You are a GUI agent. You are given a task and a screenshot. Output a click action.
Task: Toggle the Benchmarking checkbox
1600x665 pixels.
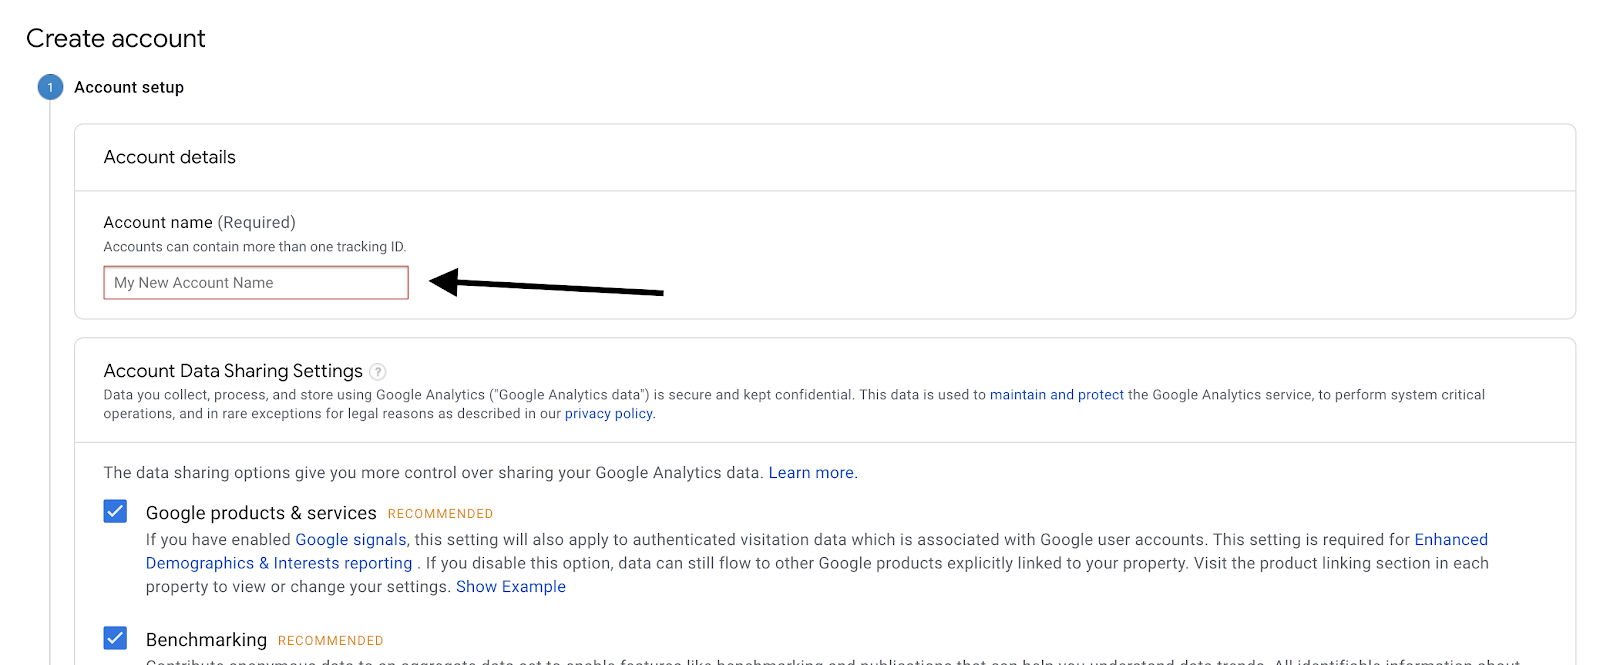(x=115, y=638)
